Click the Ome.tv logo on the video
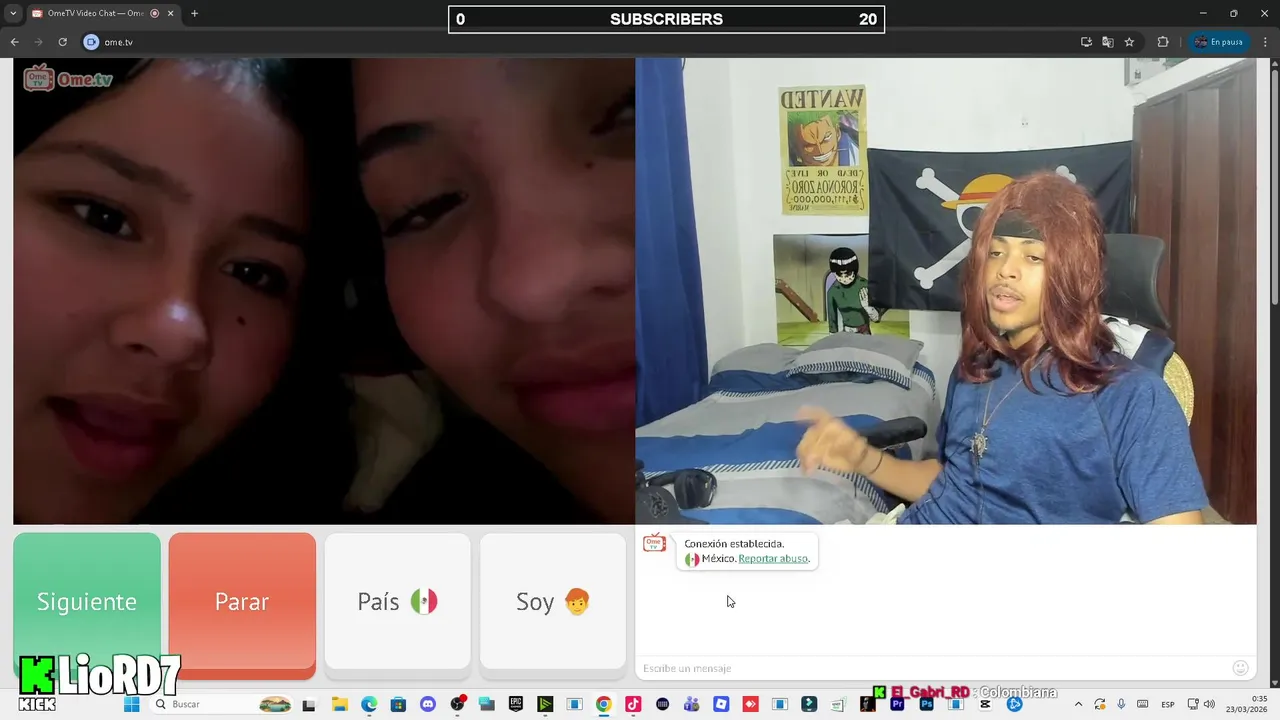1280x720 pixels. click(68, 79)
